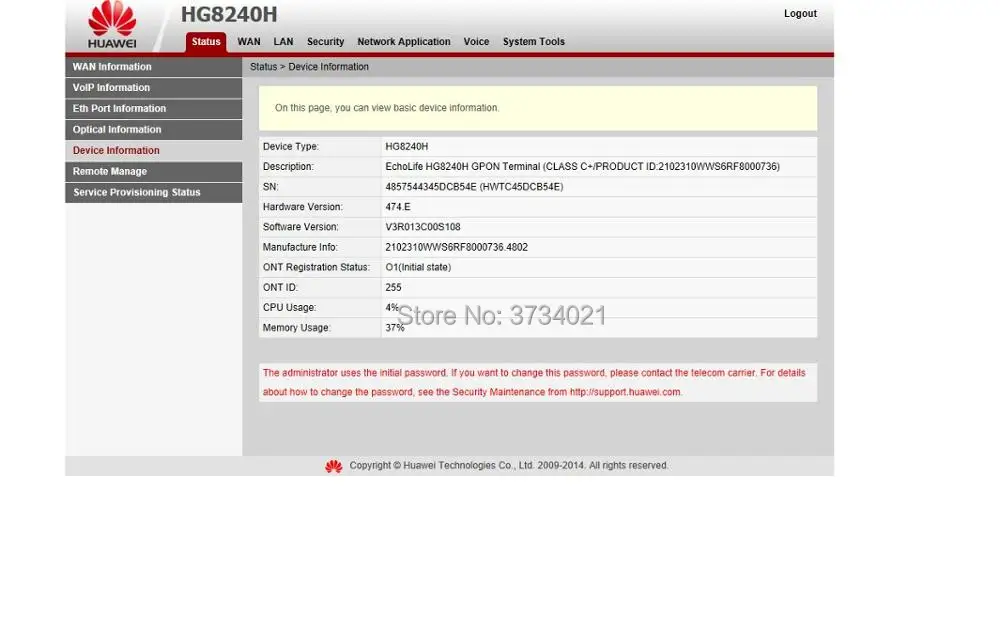Click the Software Version value V3R013C00S108

[423, 227]
